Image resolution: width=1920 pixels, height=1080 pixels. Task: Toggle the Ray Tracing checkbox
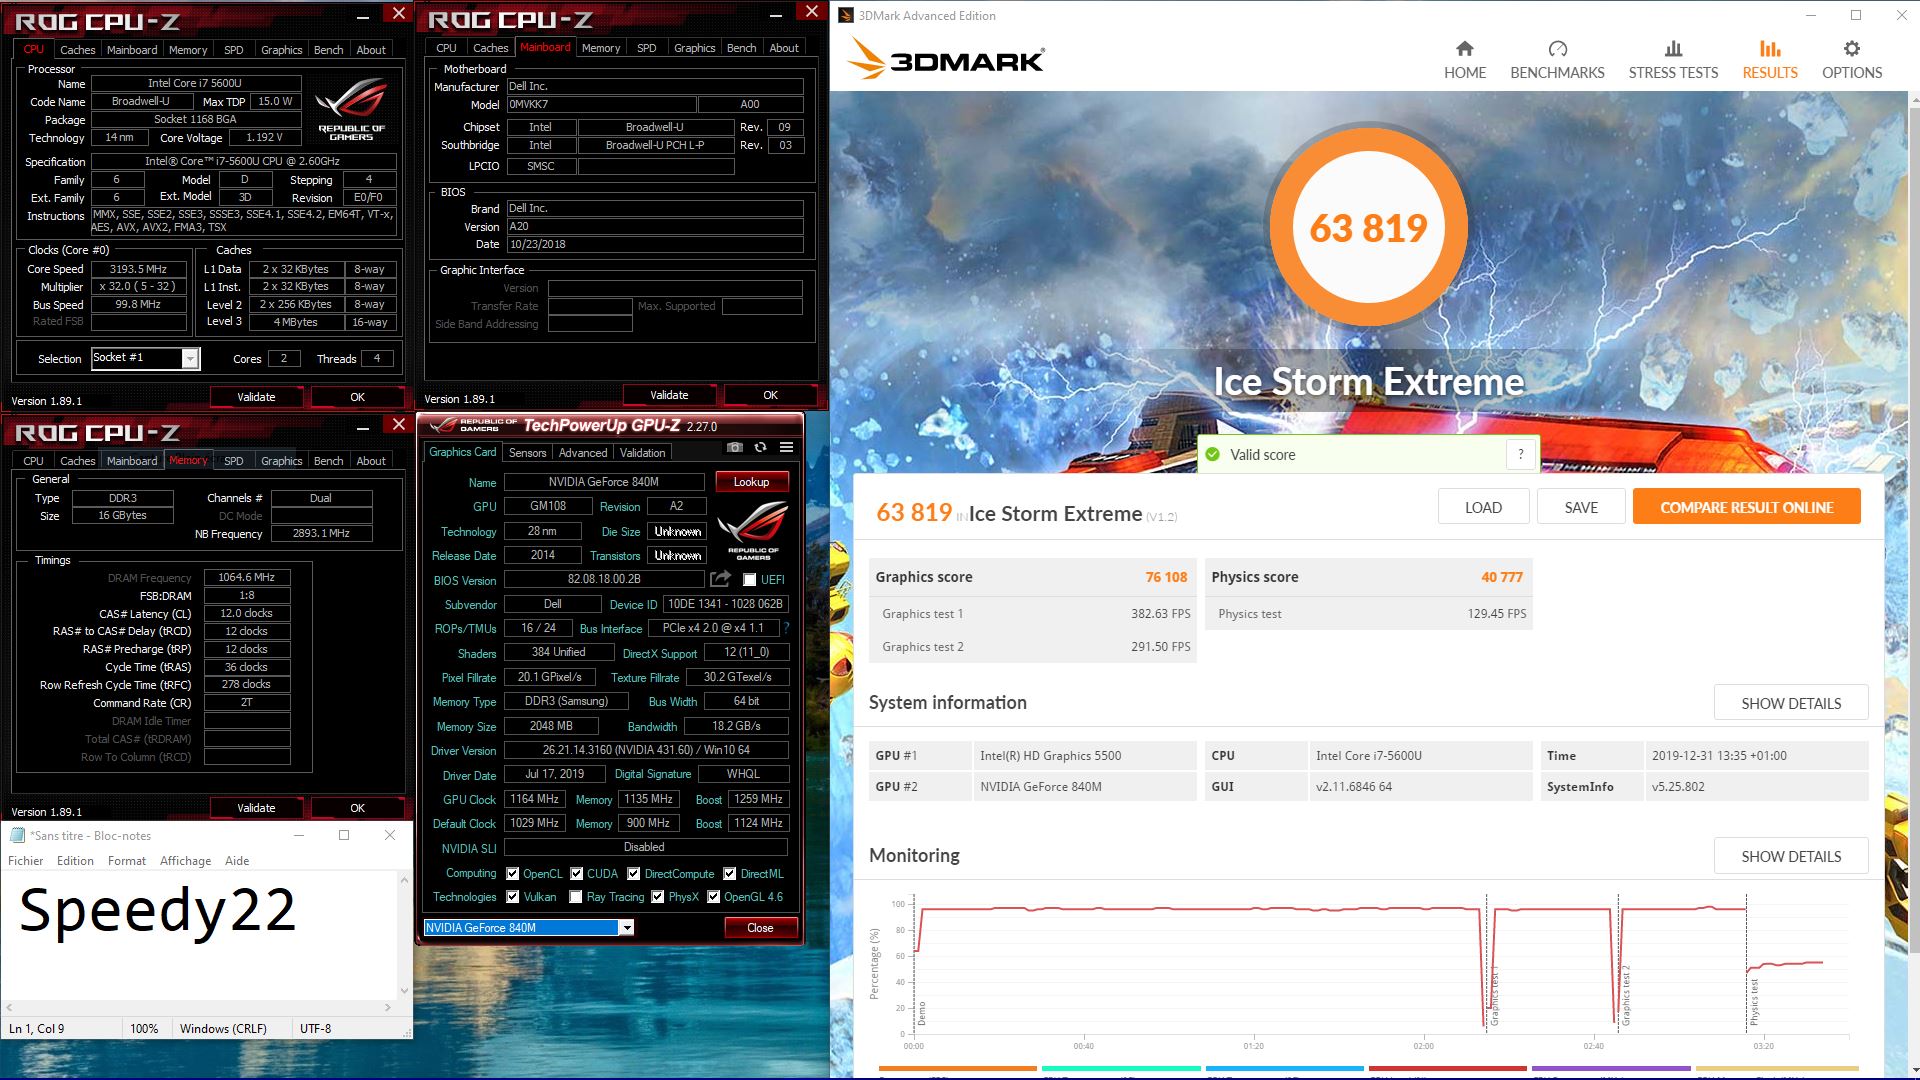pyautogui.click(x=576, y=897)
